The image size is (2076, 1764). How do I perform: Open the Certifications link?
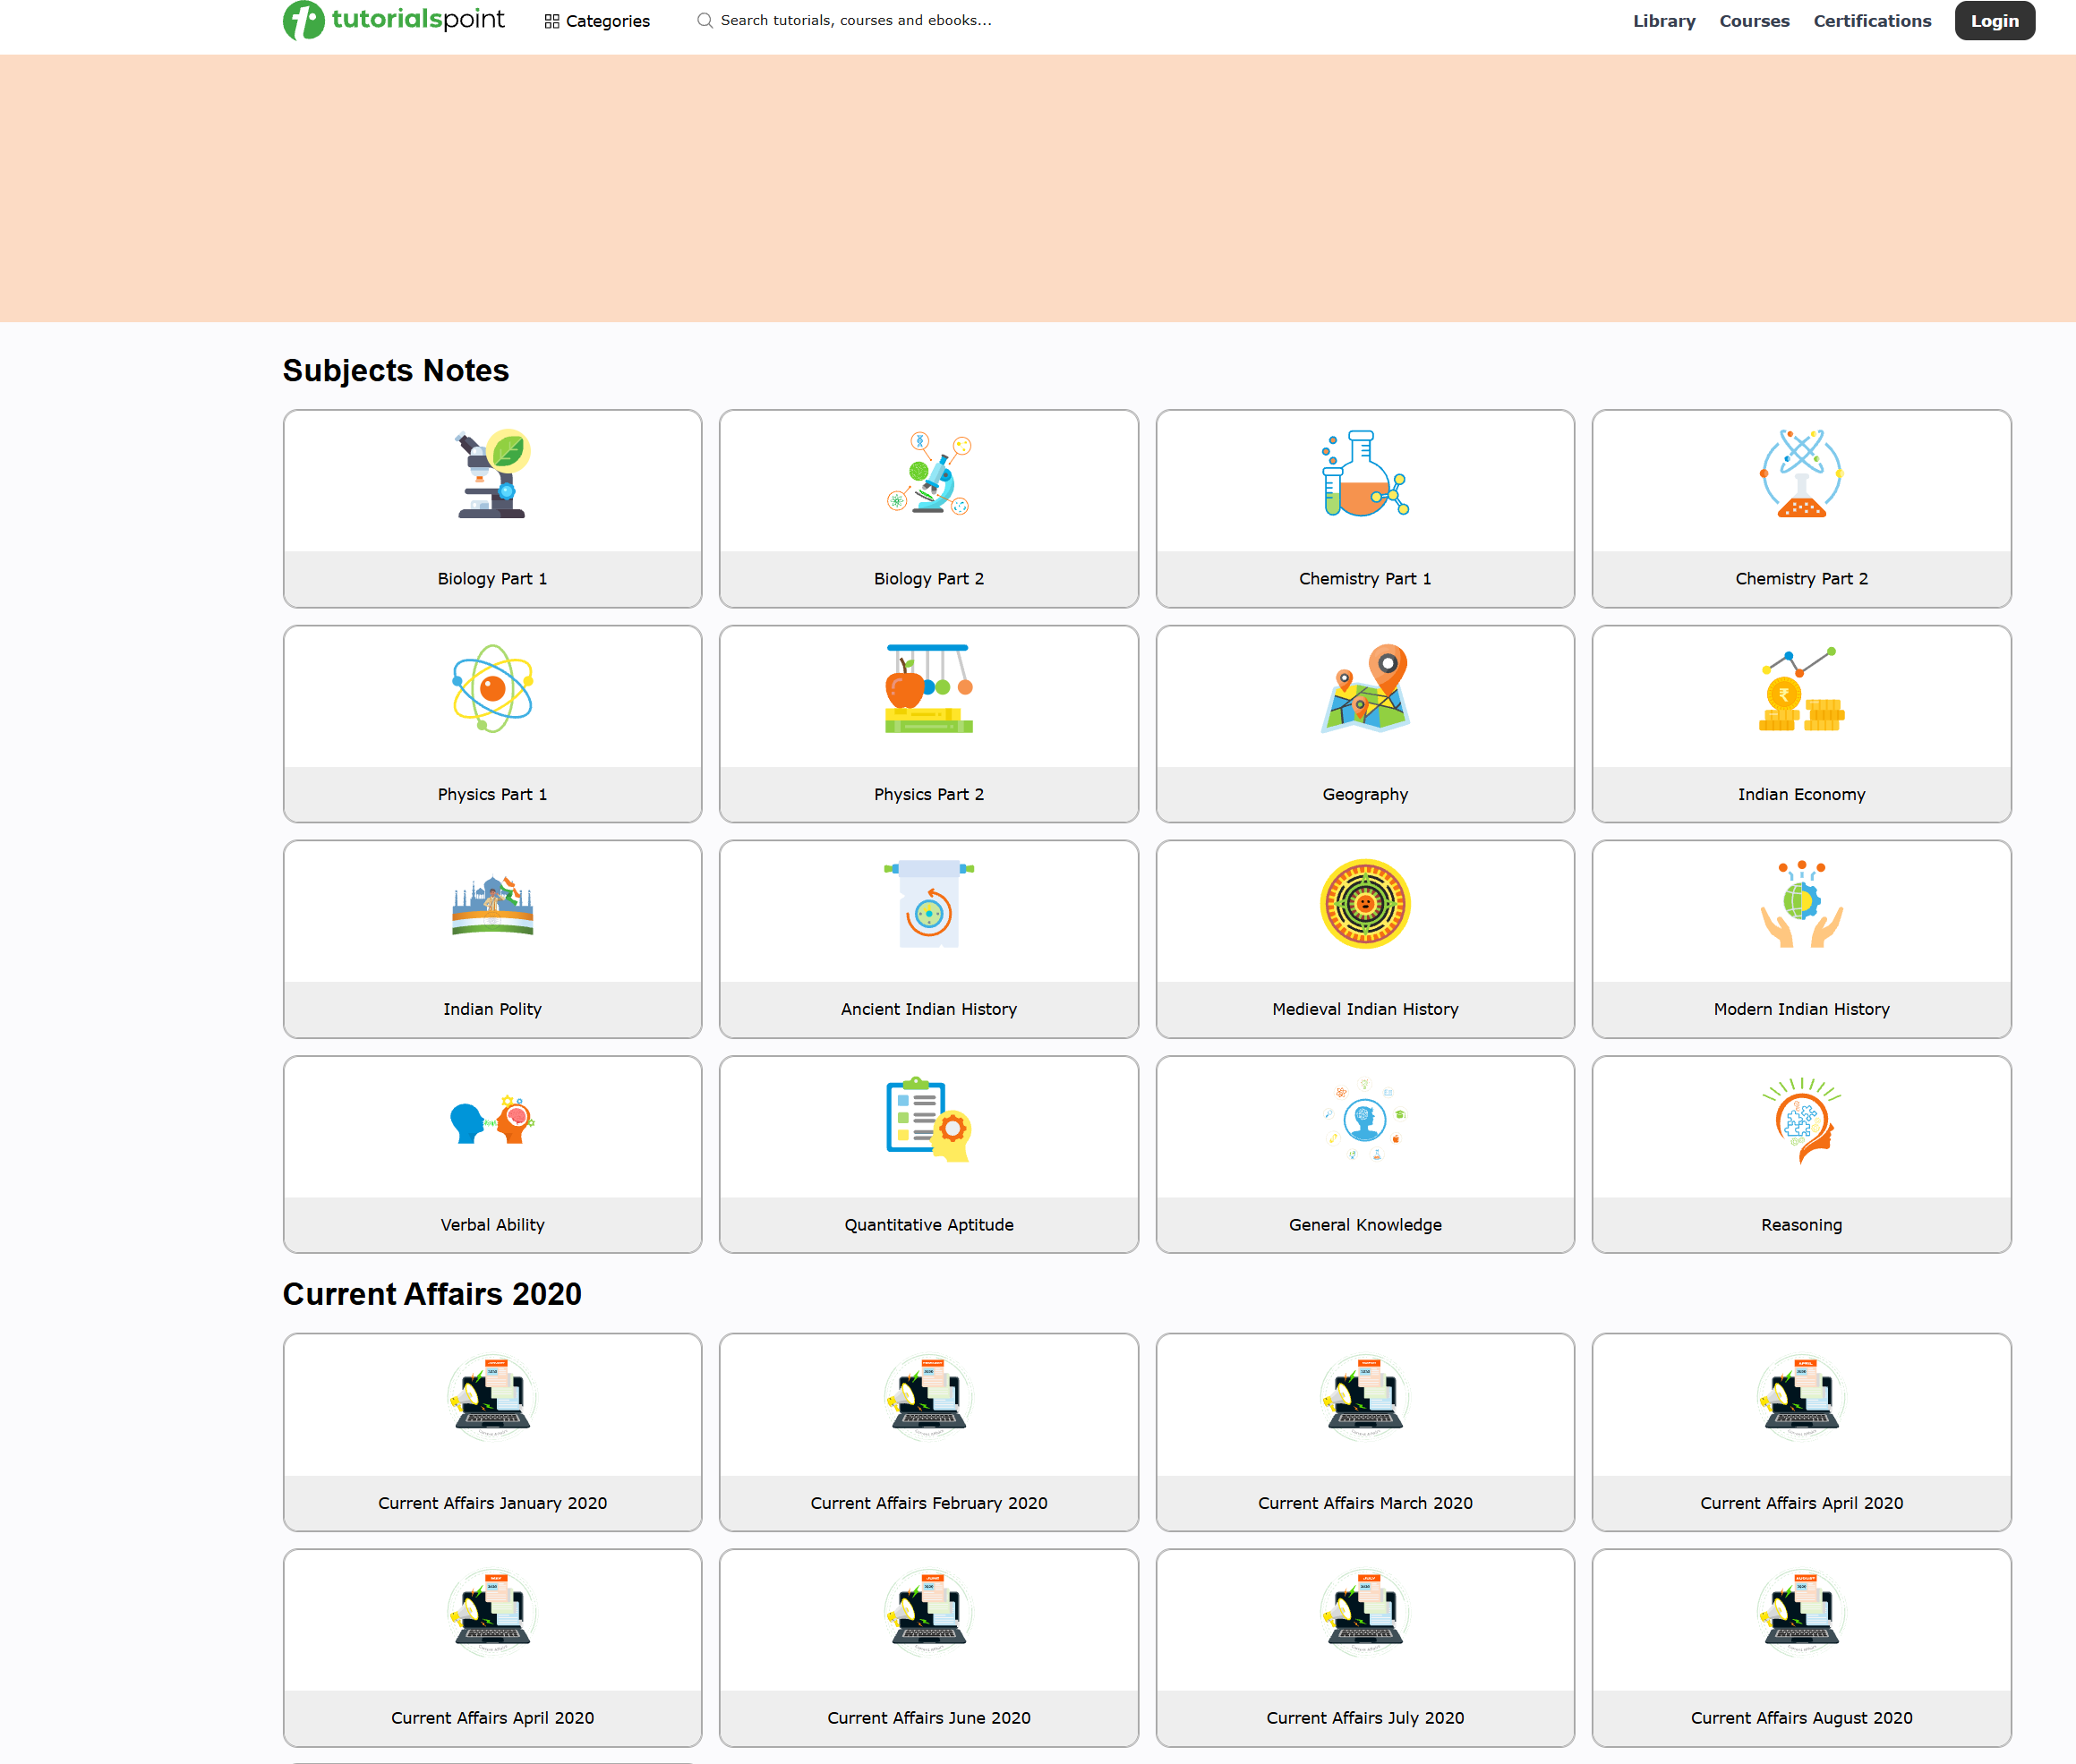1871,21
